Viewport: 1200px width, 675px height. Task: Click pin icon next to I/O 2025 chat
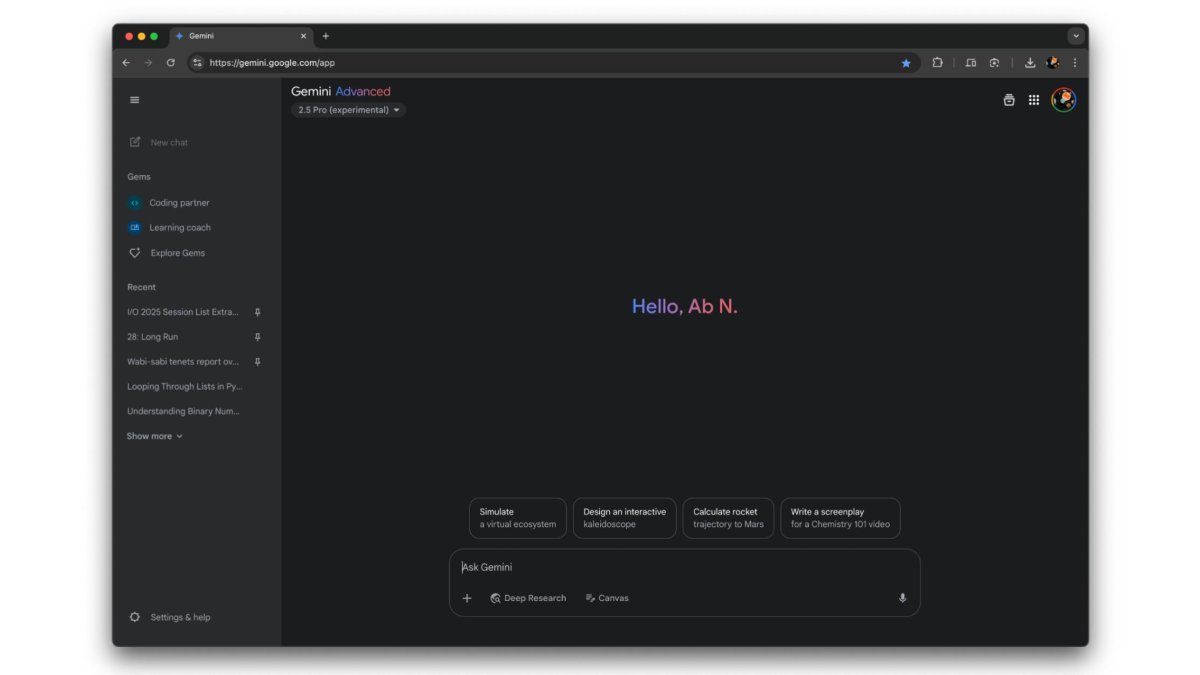tap(257, 312)
